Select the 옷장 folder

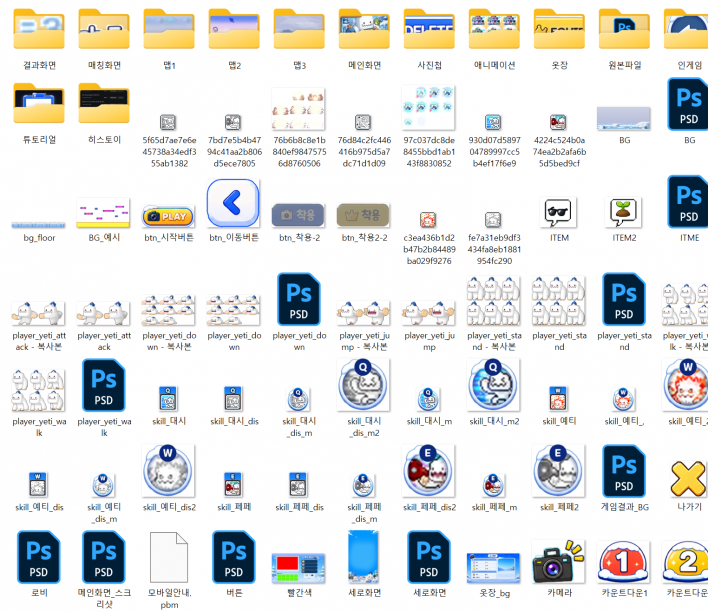(x=559, y=29)
